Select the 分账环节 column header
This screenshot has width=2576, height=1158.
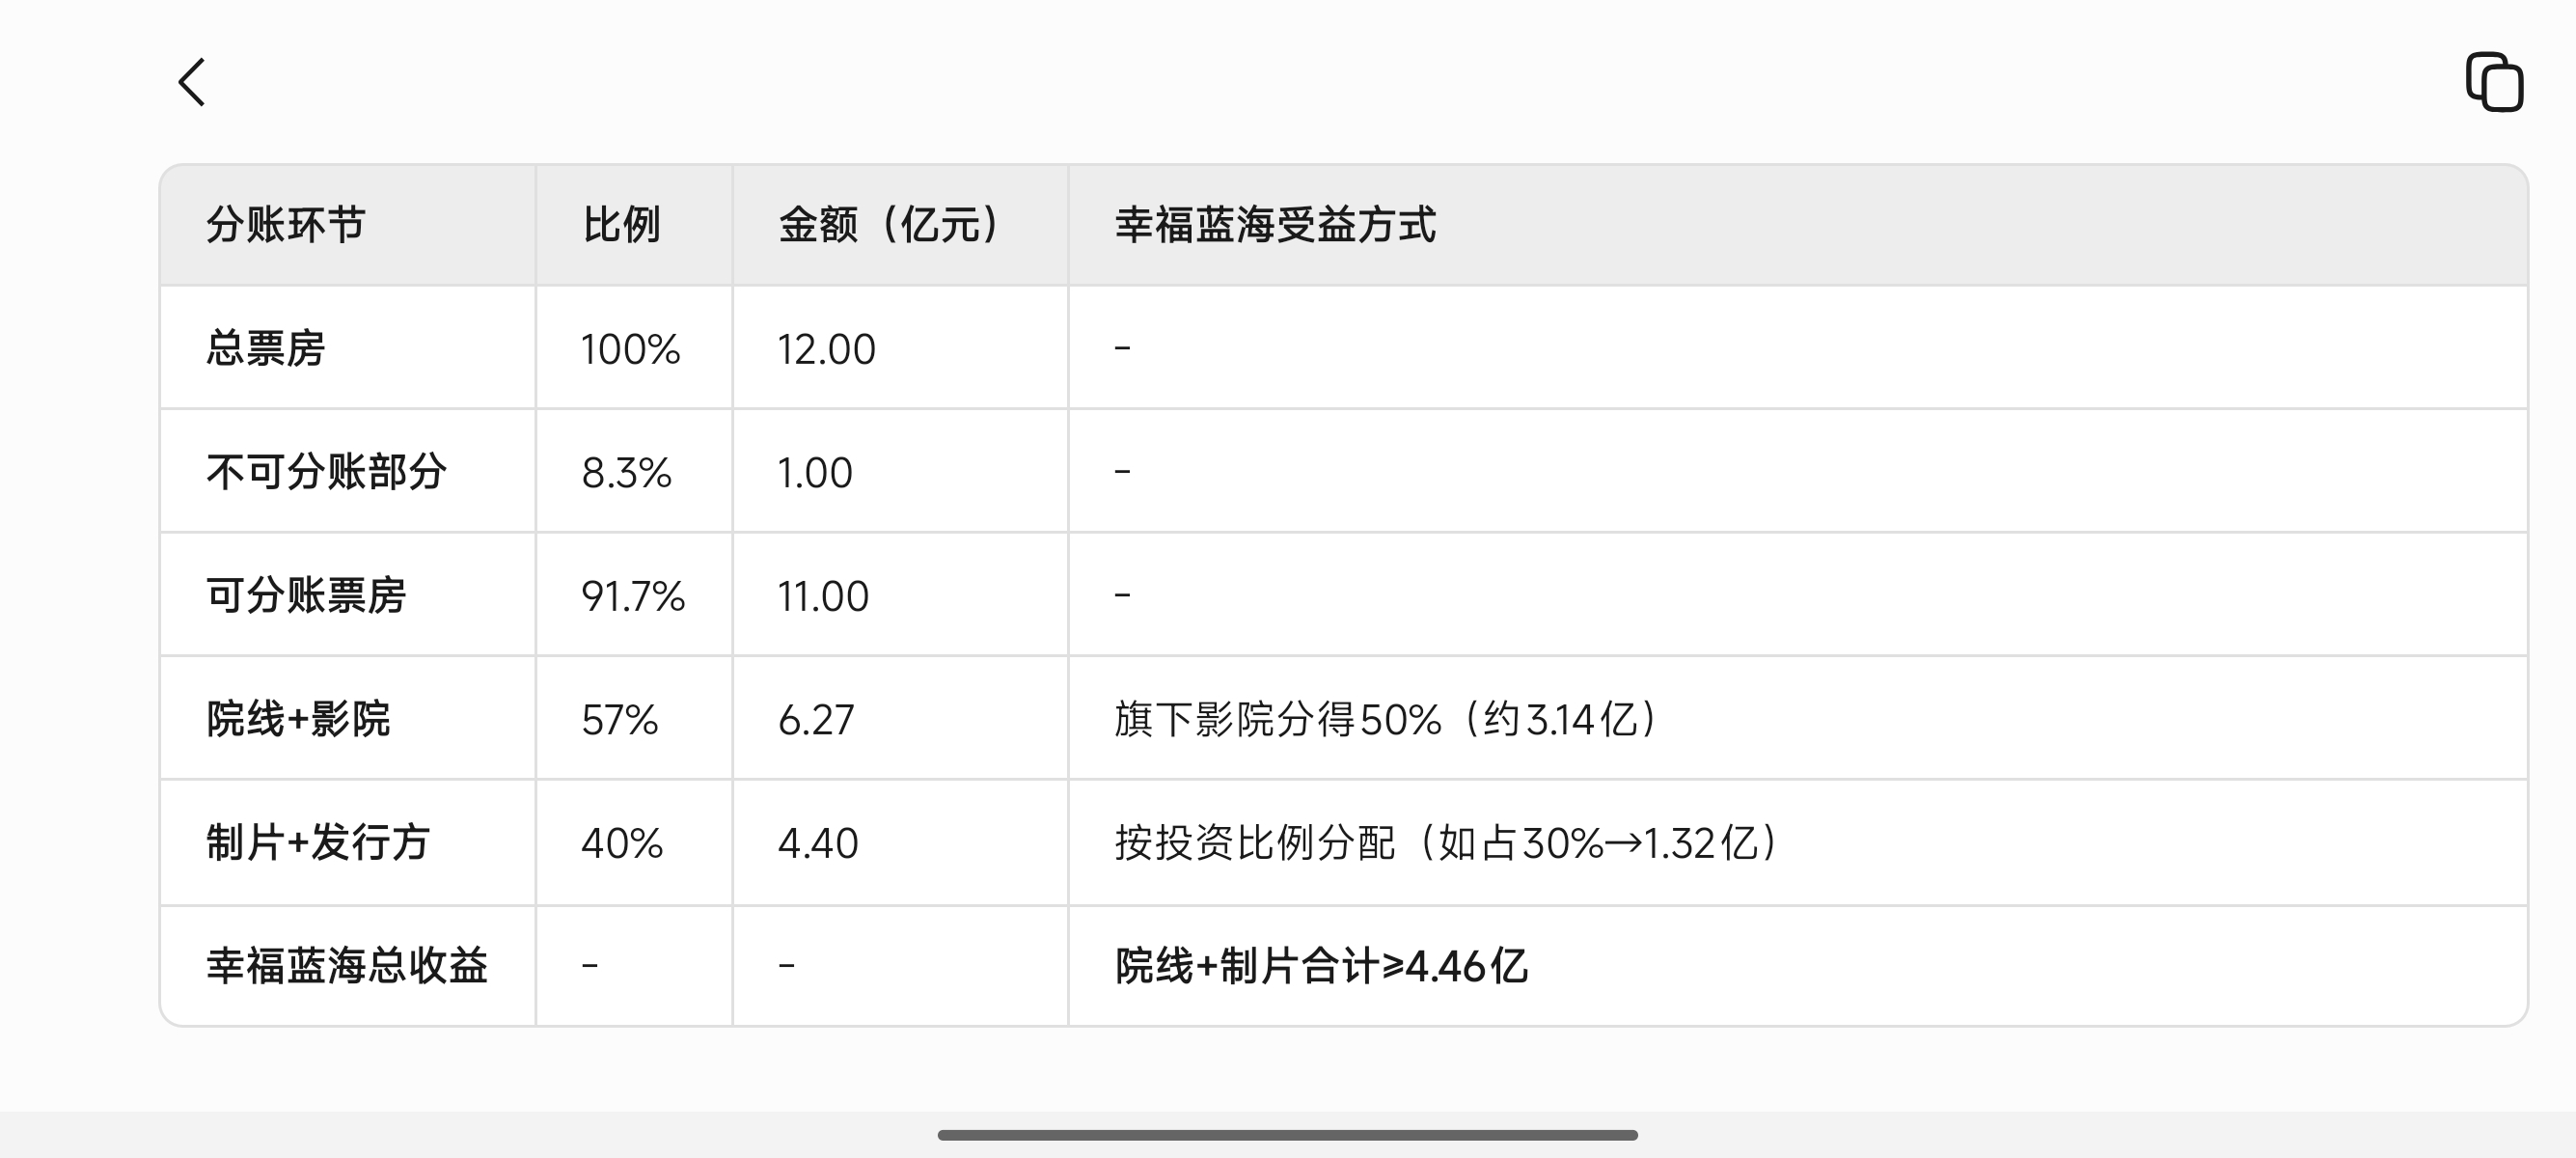point(286,225)
